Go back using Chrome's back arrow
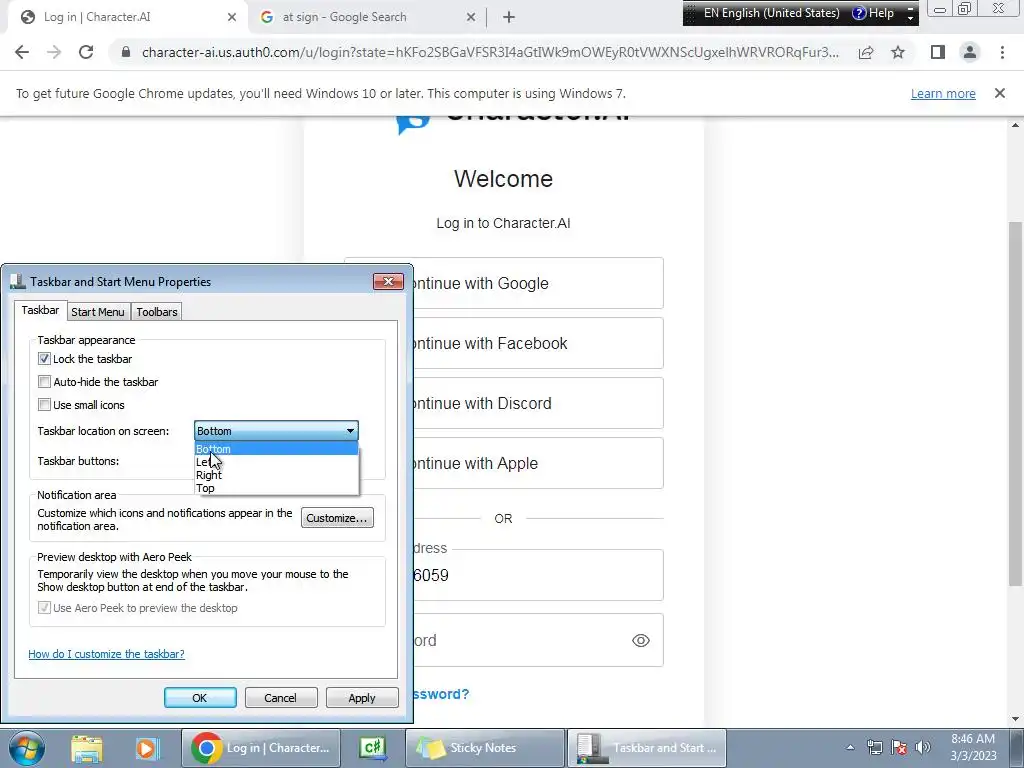Image resolution: width=1024 pixels, height=768 pixels. (x=22, y=52)
